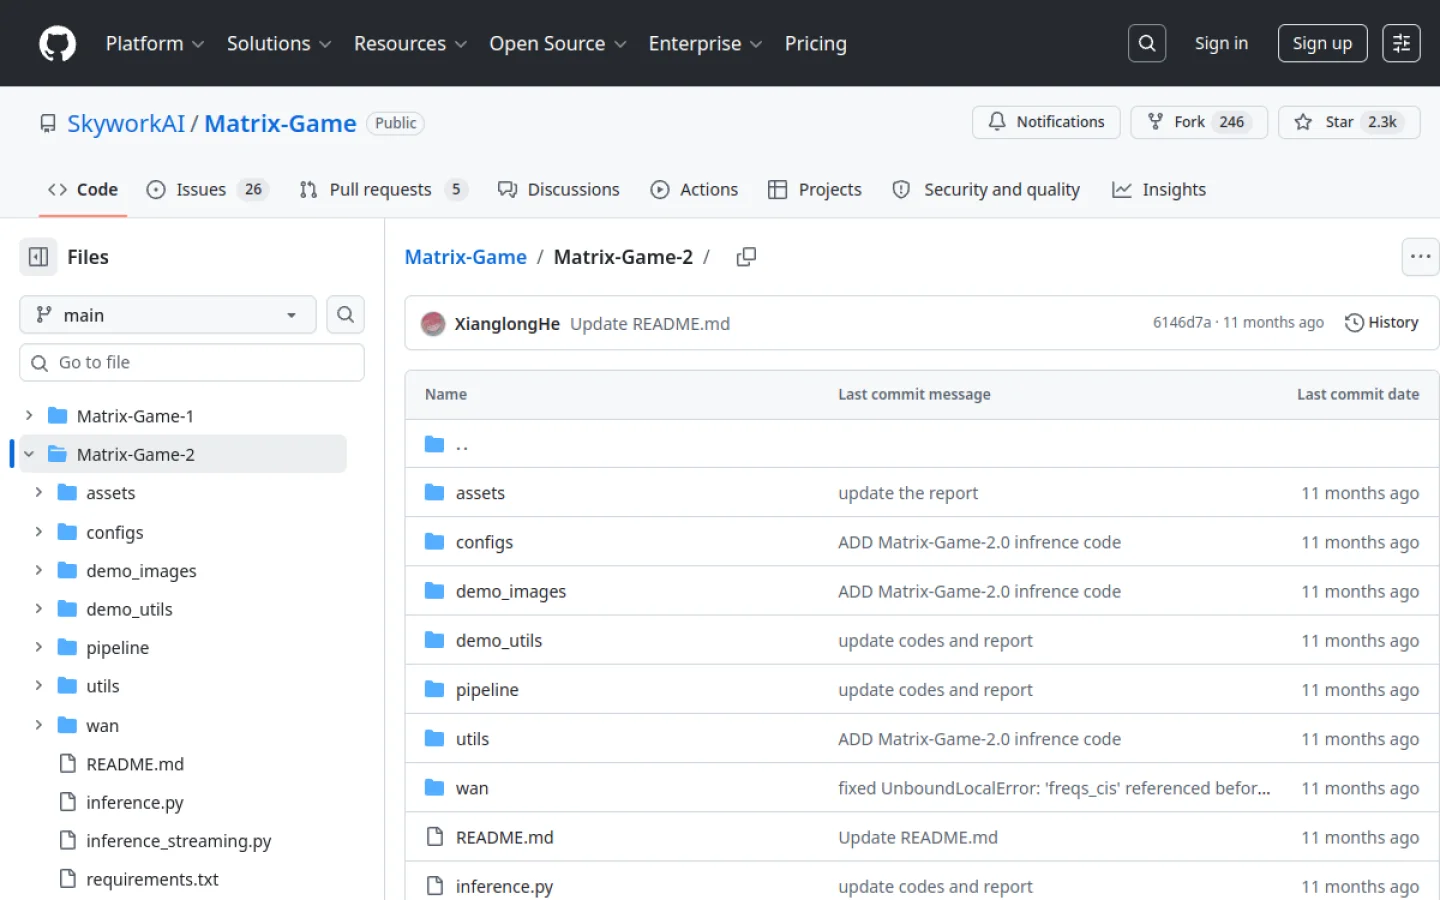Open the Pricing page link
1440x900 pixels.
point(816,44)
